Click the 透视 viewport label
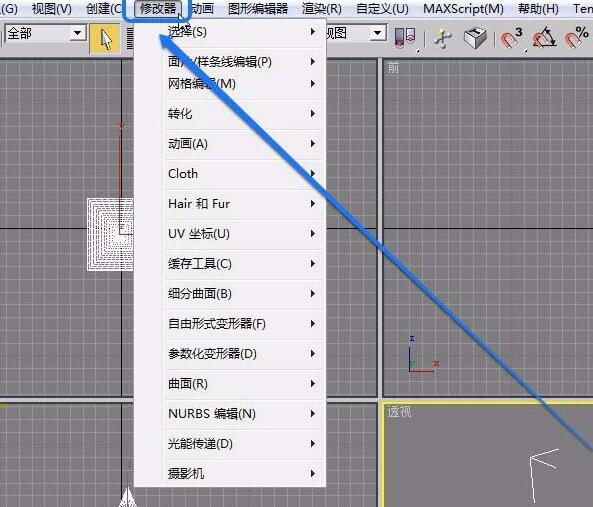The width and height of the screenshot is (593, 507). point(399,412)
